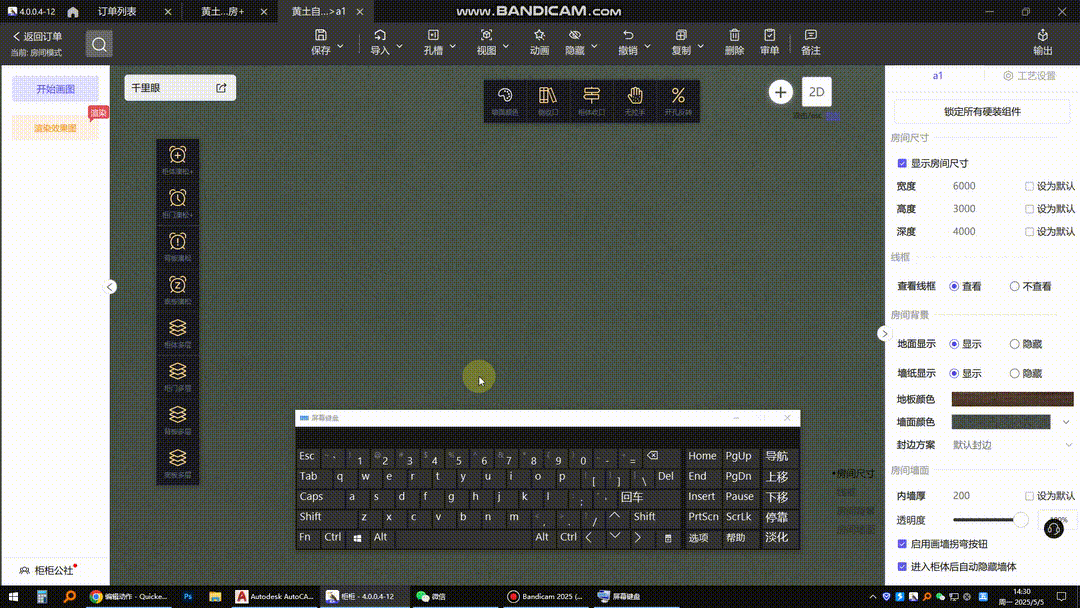Click the magnifier search icon
1080x608 pixels.
click(x=99, y=44)
